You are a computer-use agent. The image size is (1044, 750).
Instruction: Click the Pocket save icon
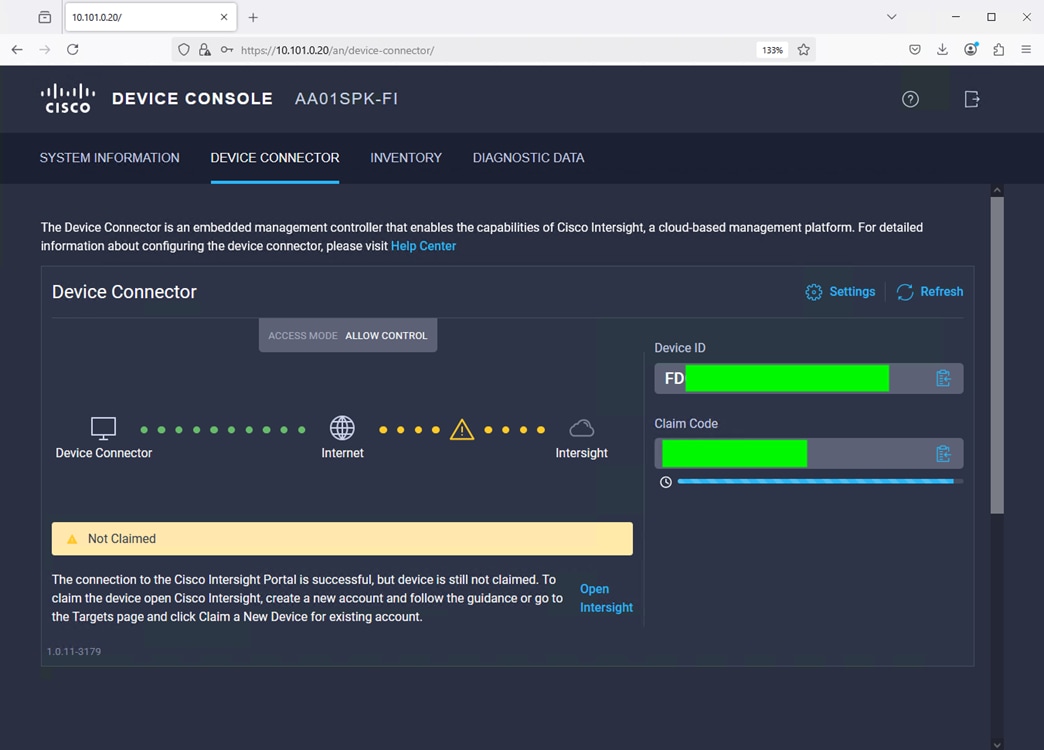(x=915, y=49)
